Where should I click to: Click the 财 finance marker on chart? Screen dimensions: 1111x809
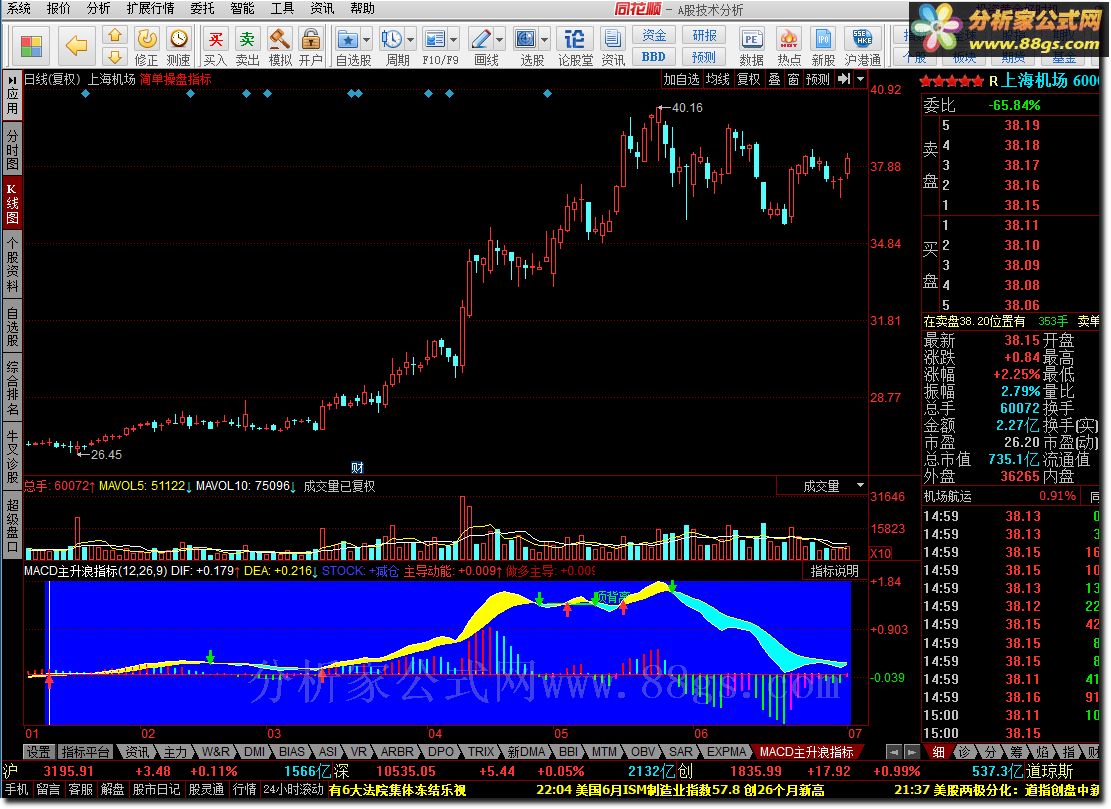(x=357, y=468)
